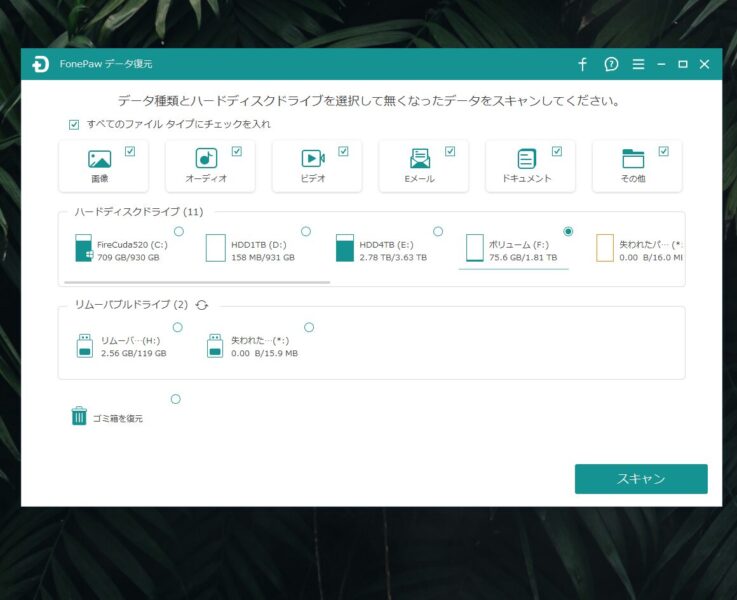Close the FonePaw window
The image size is (737, 600).
click(704, 64)
